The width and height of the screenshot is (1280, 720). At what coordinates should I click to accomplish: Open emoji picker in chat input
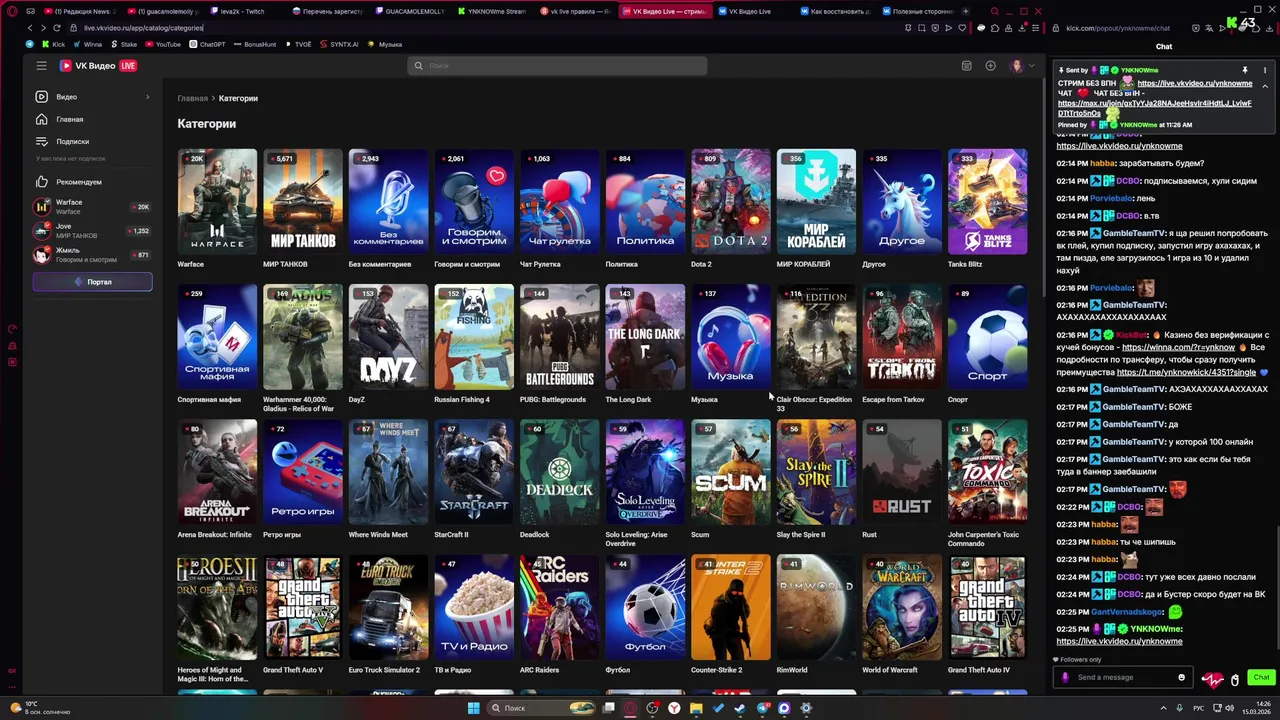click(x=1181, y=677)
